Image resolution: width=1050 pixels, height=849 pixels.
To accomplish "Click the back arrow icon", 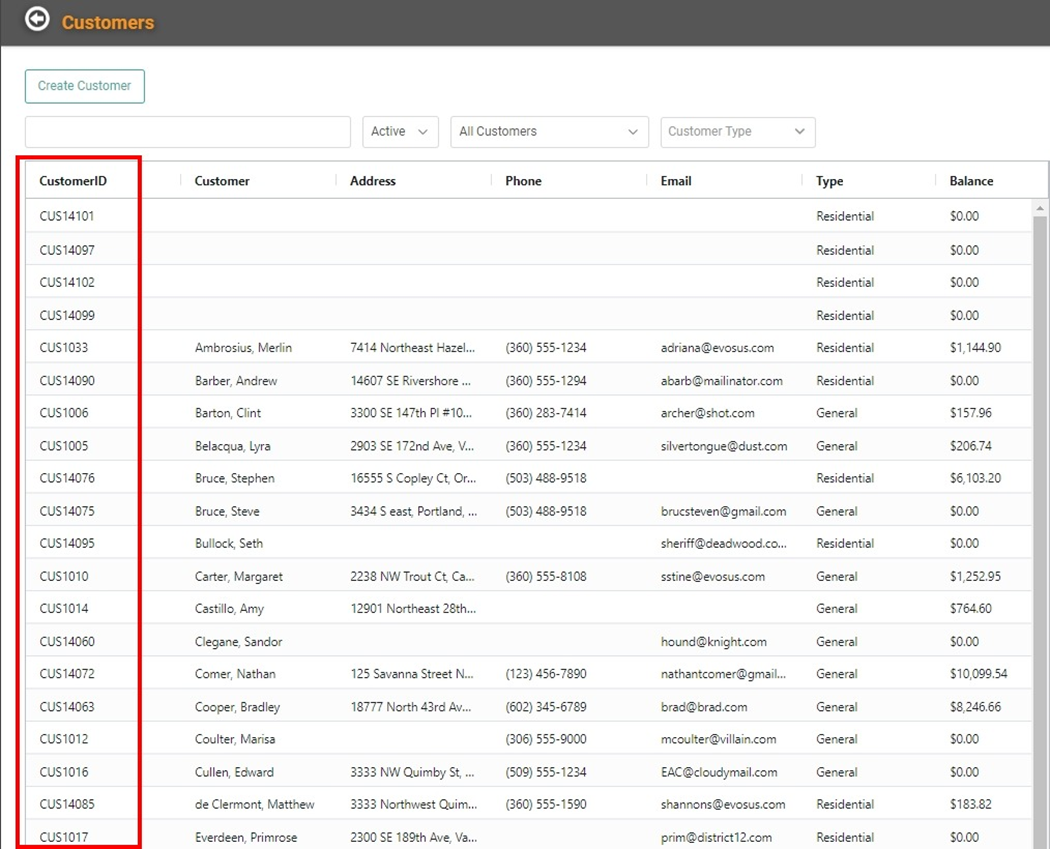I will pyautogui.click(x=37, y=19).
